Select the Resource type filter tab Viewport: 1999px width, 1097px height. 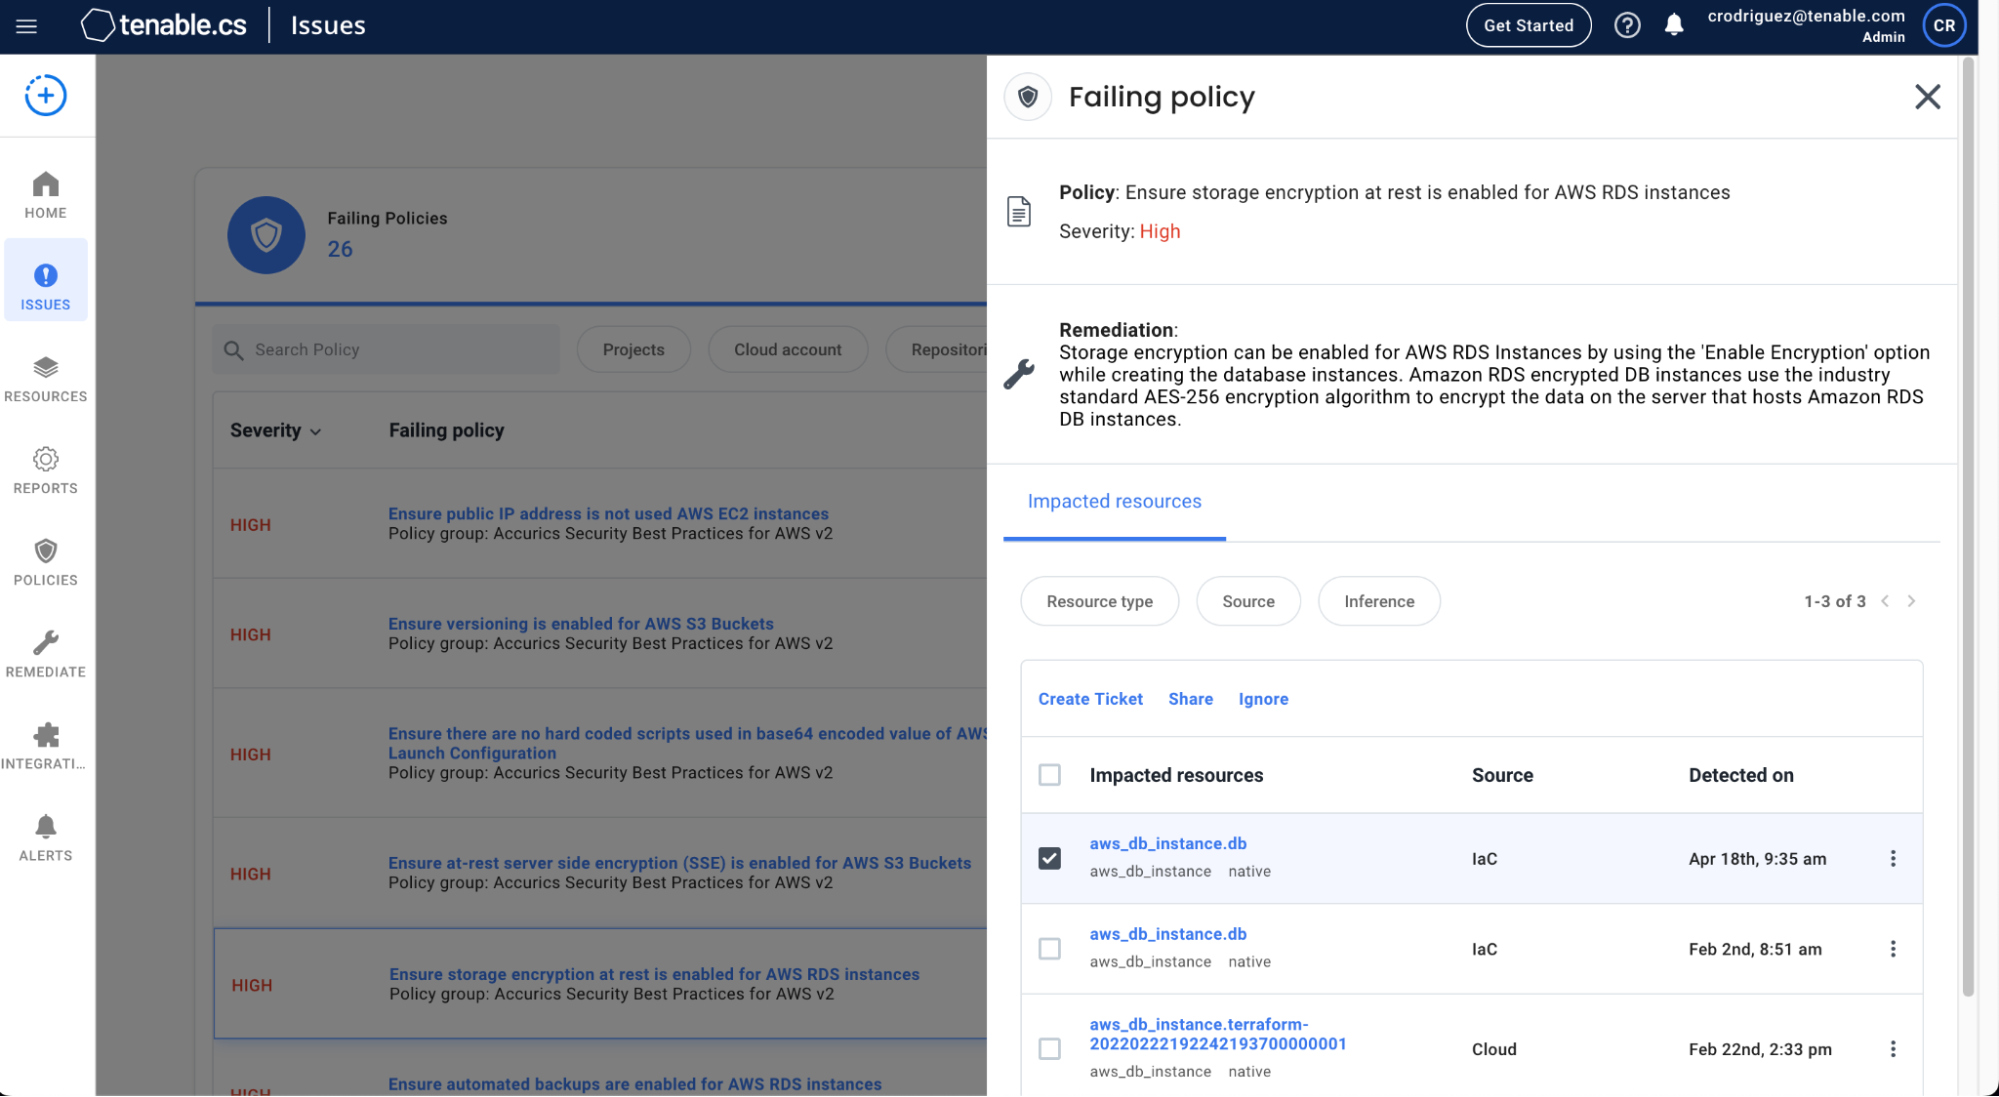tap(1099, 601)
